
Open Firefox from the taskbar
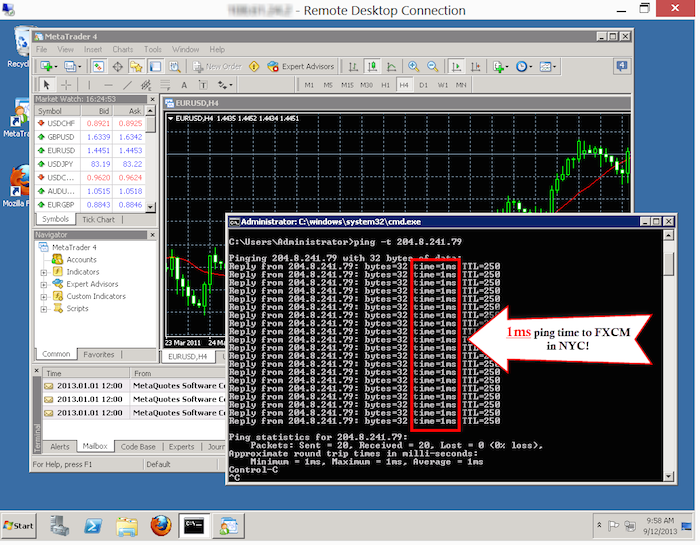click(161, 526)
